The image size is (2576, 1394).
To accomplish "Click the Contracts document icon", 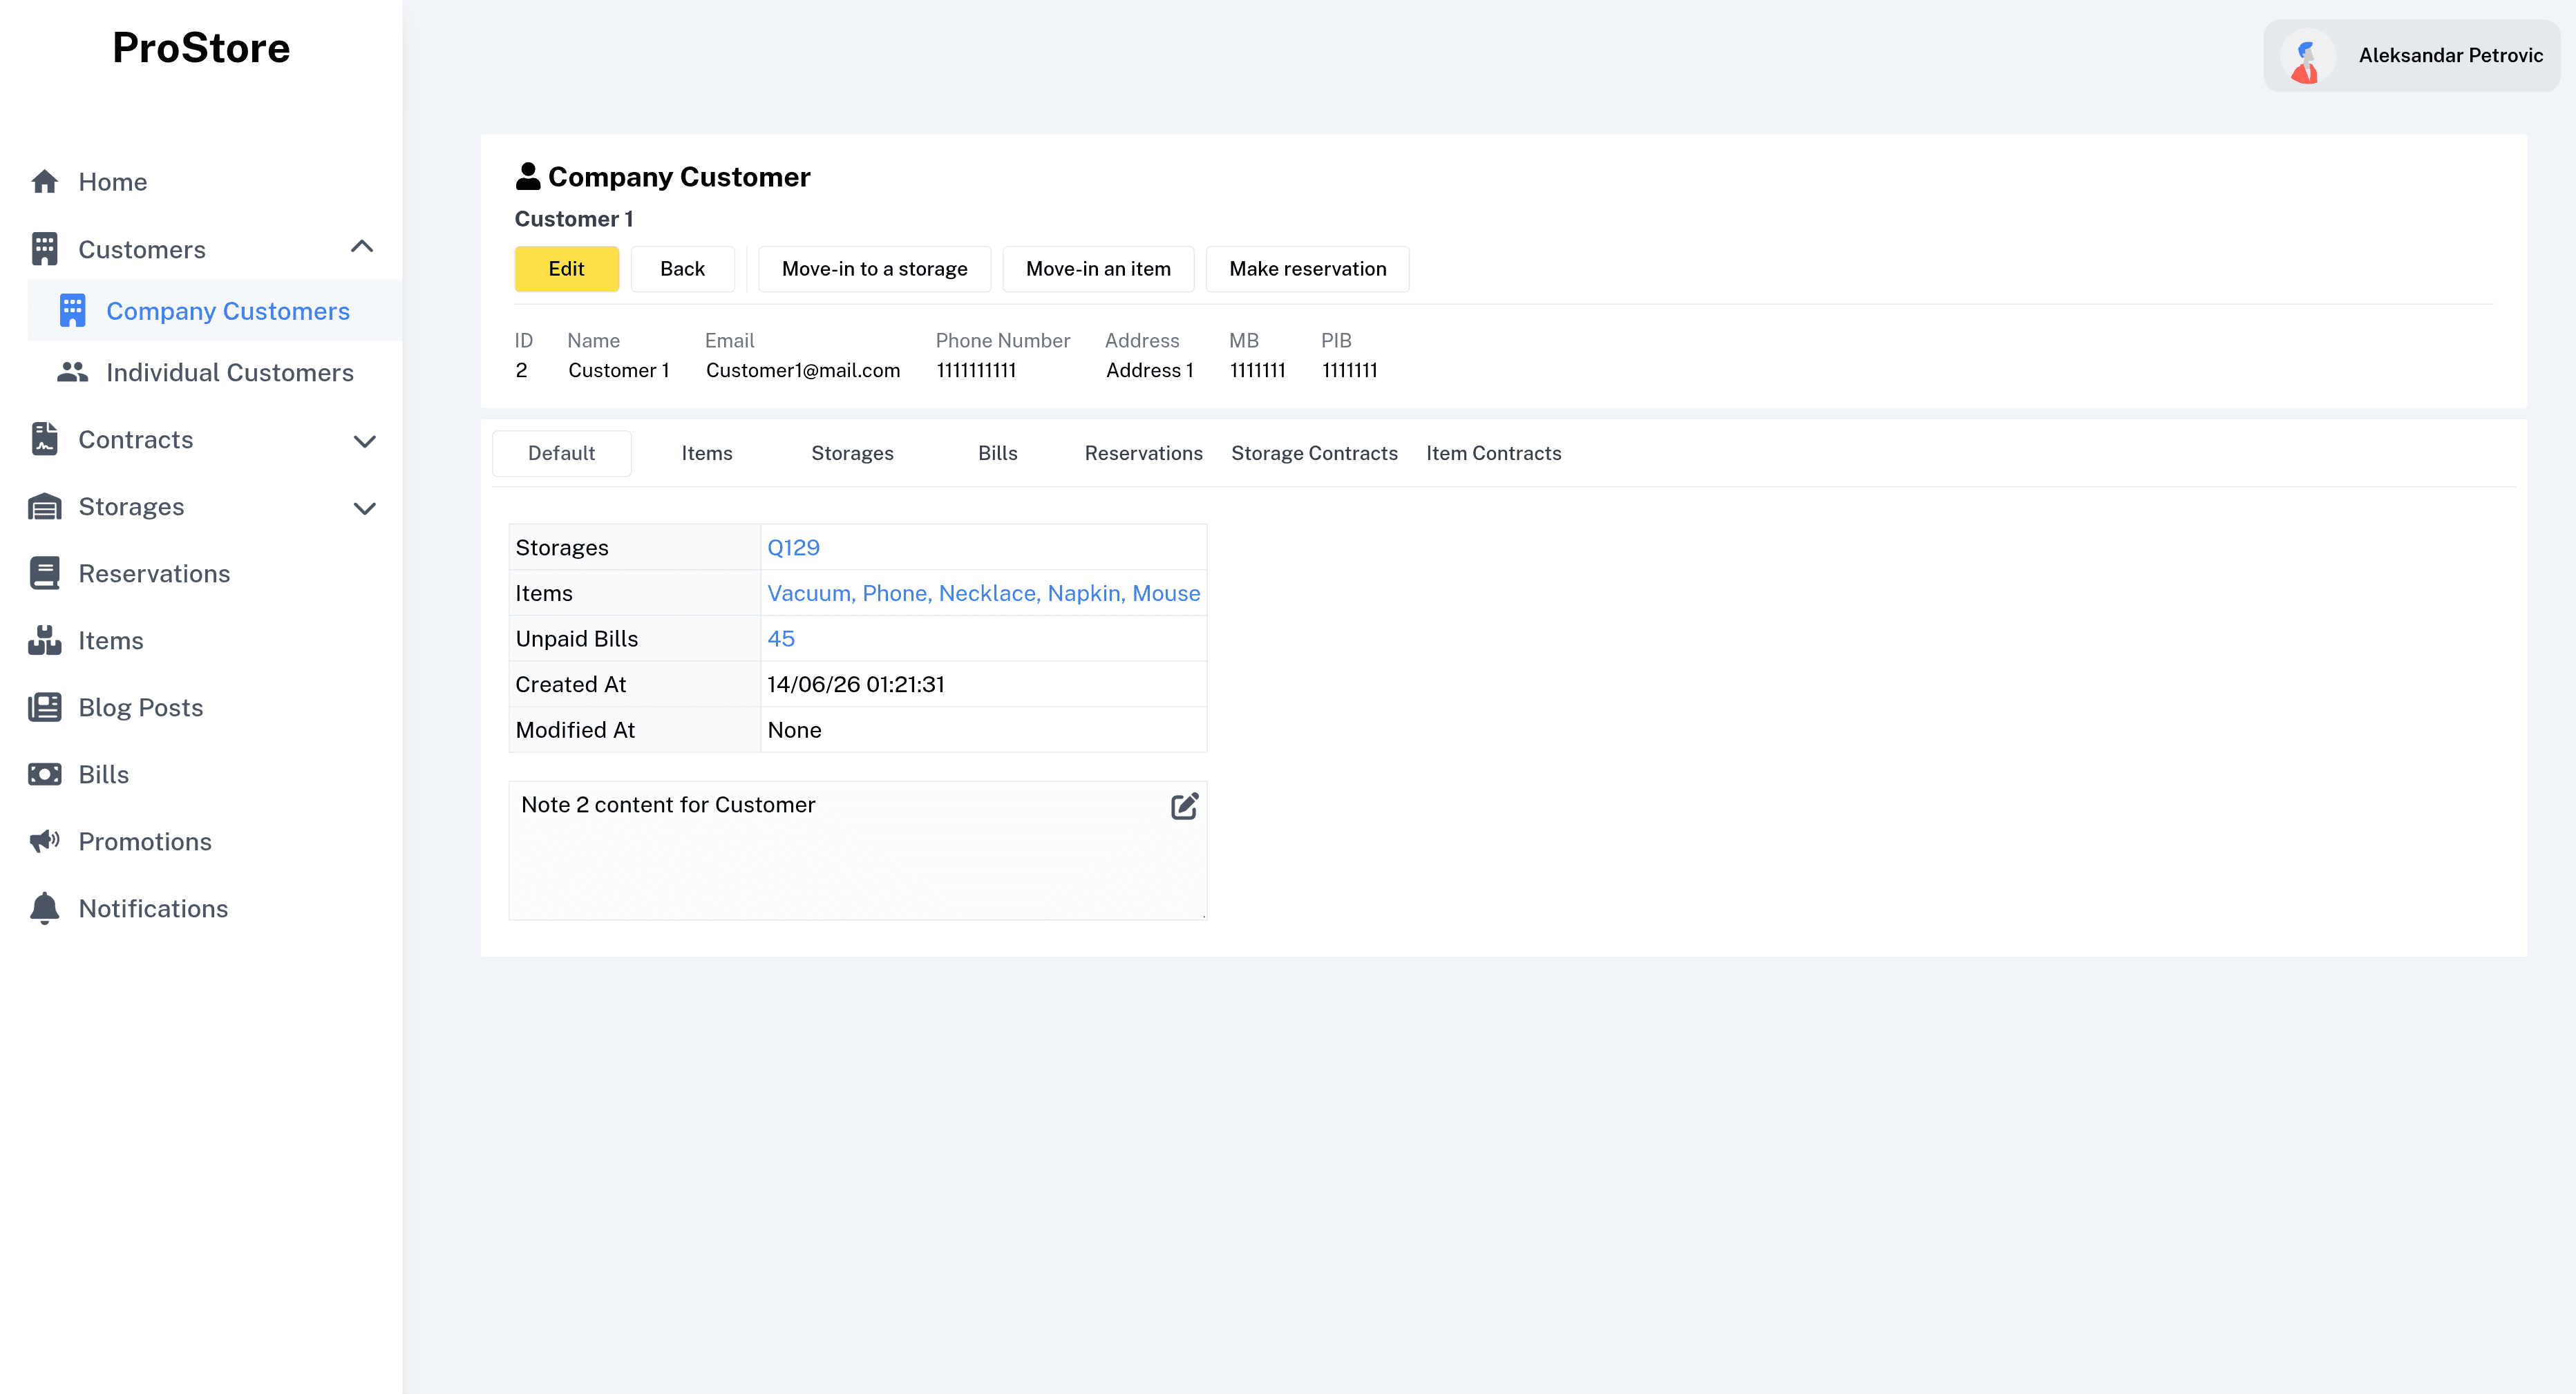I will coord(44,439).
